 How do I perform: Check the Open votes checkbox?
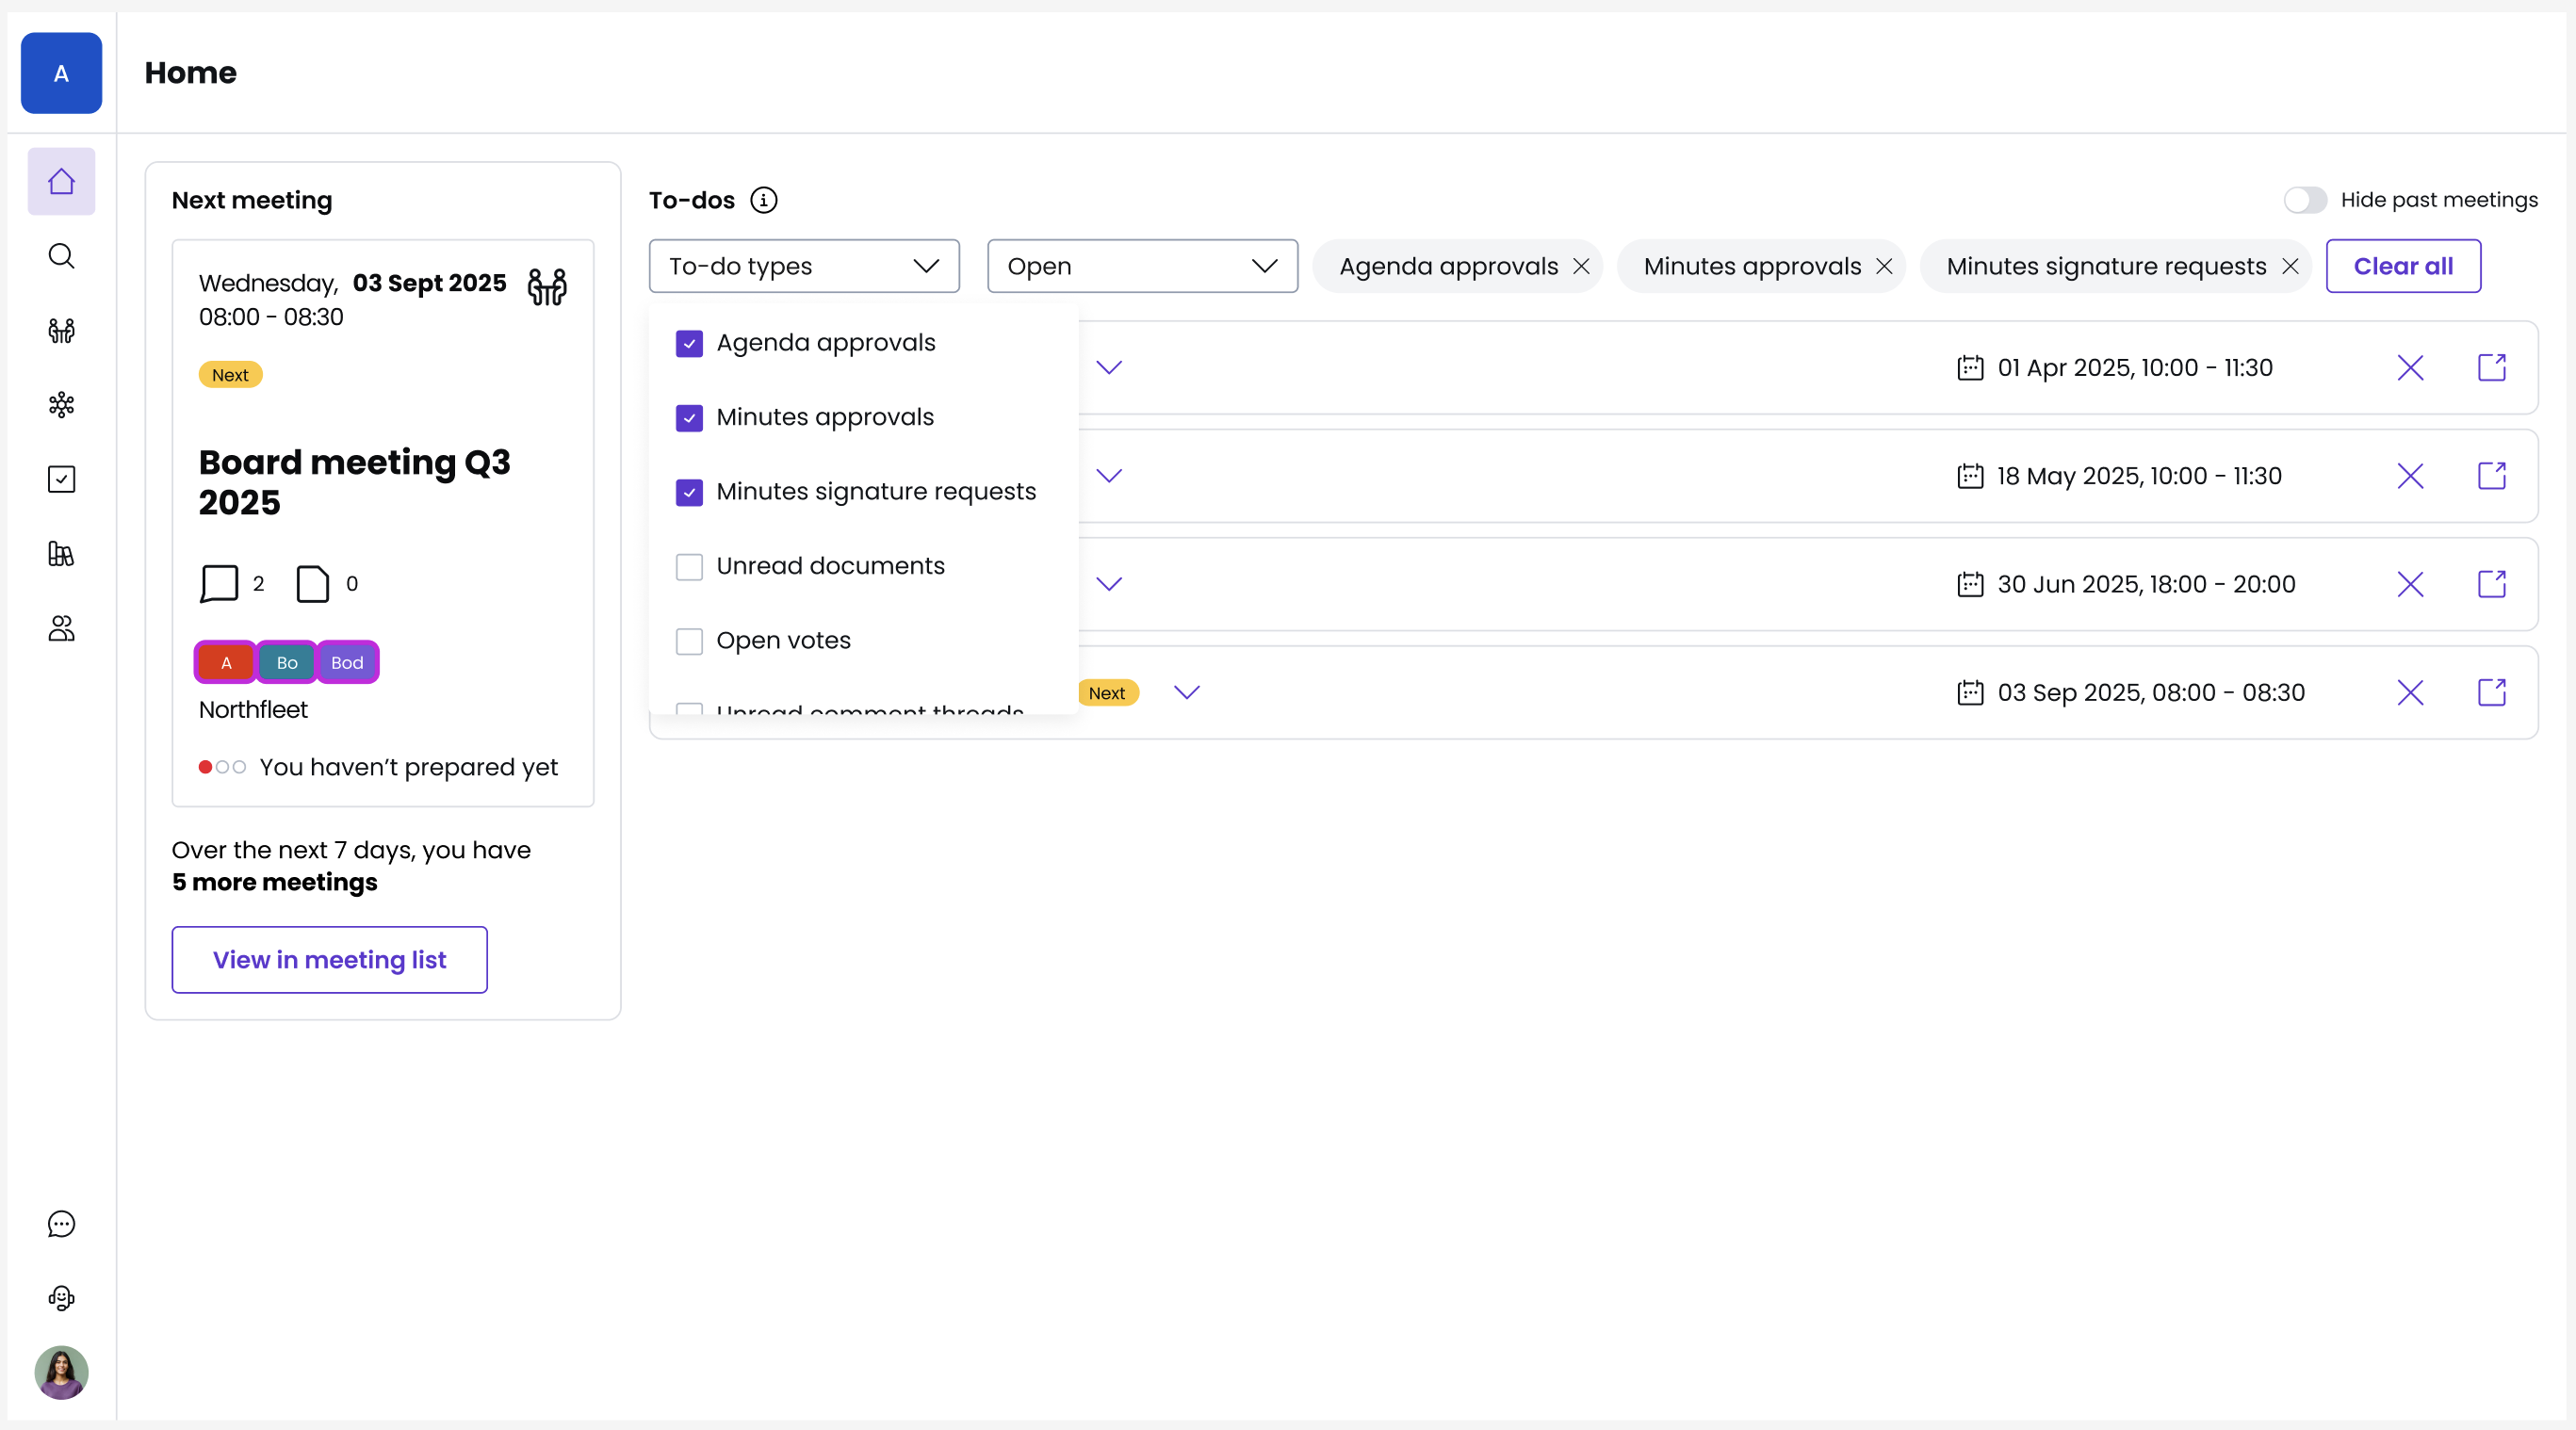(689, 641)
